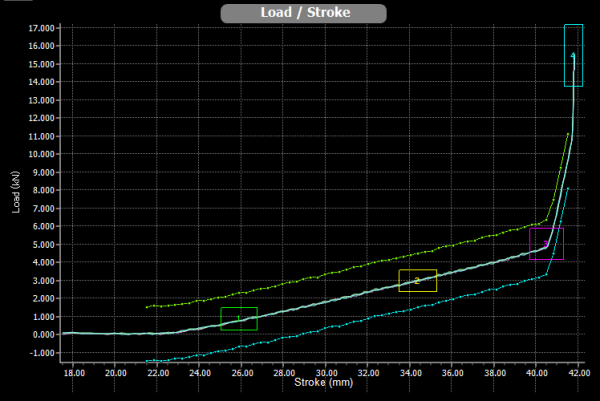Viewport: 600px width, 401px height.
Task: Click start of white measured curve at left
Action: tap(62, 333)
